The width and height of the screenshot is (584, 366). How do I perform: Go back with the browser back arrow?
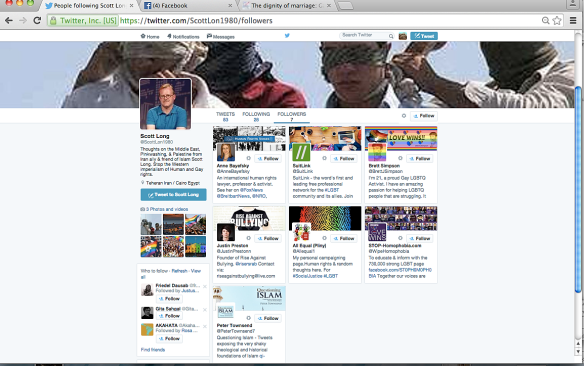click(x=9, y=20)
